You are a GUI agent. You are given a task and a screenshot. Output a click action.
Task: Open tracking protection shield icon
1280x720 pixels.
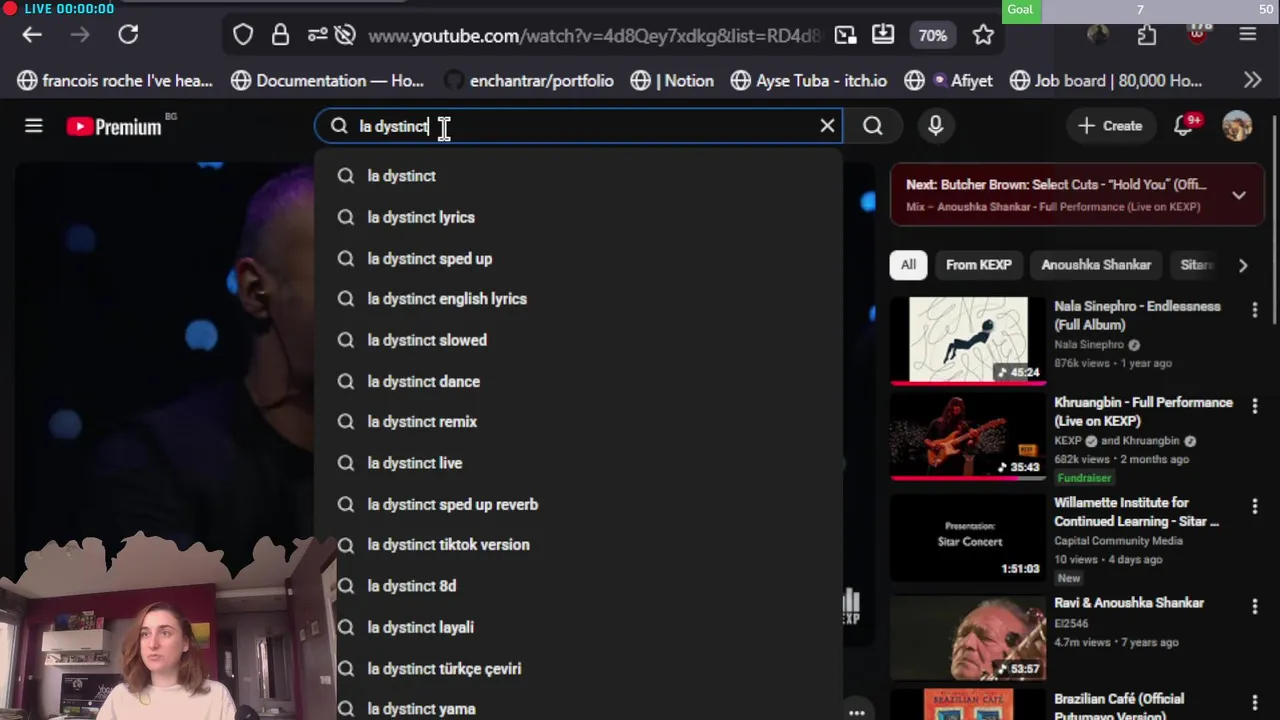click(x=243, y=35)
